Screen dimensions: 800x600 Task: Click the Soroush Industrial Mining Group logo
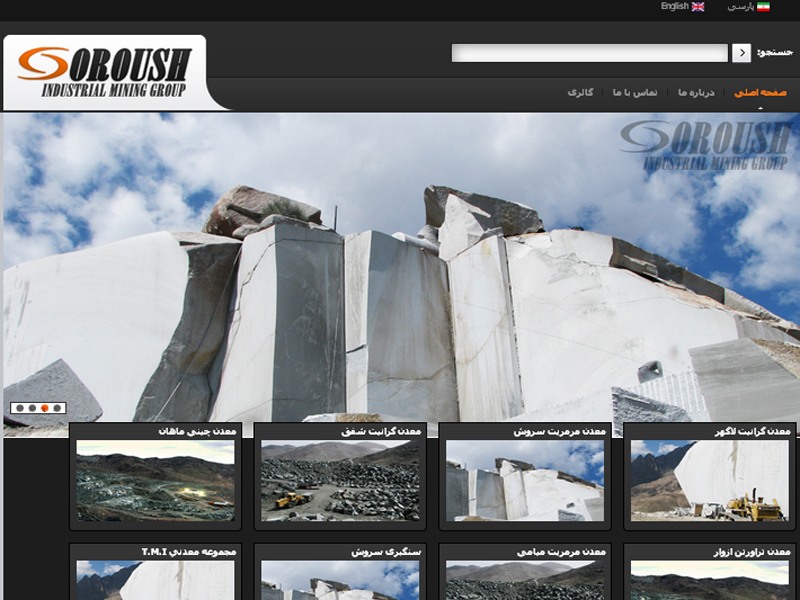(x=105, y=67)
